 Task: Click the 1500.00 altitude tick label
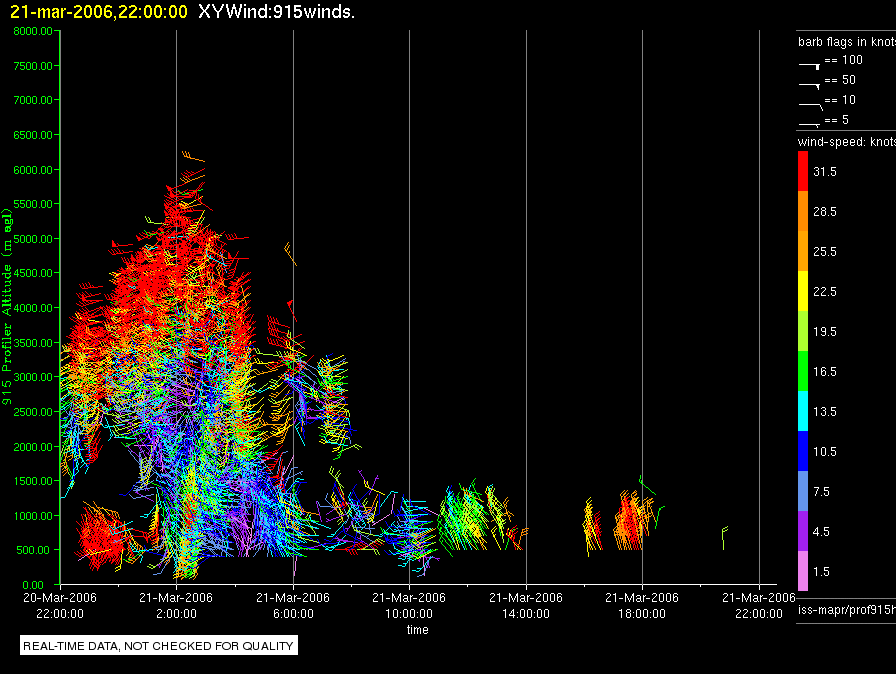pyautogui.click(x=33, y=481)
